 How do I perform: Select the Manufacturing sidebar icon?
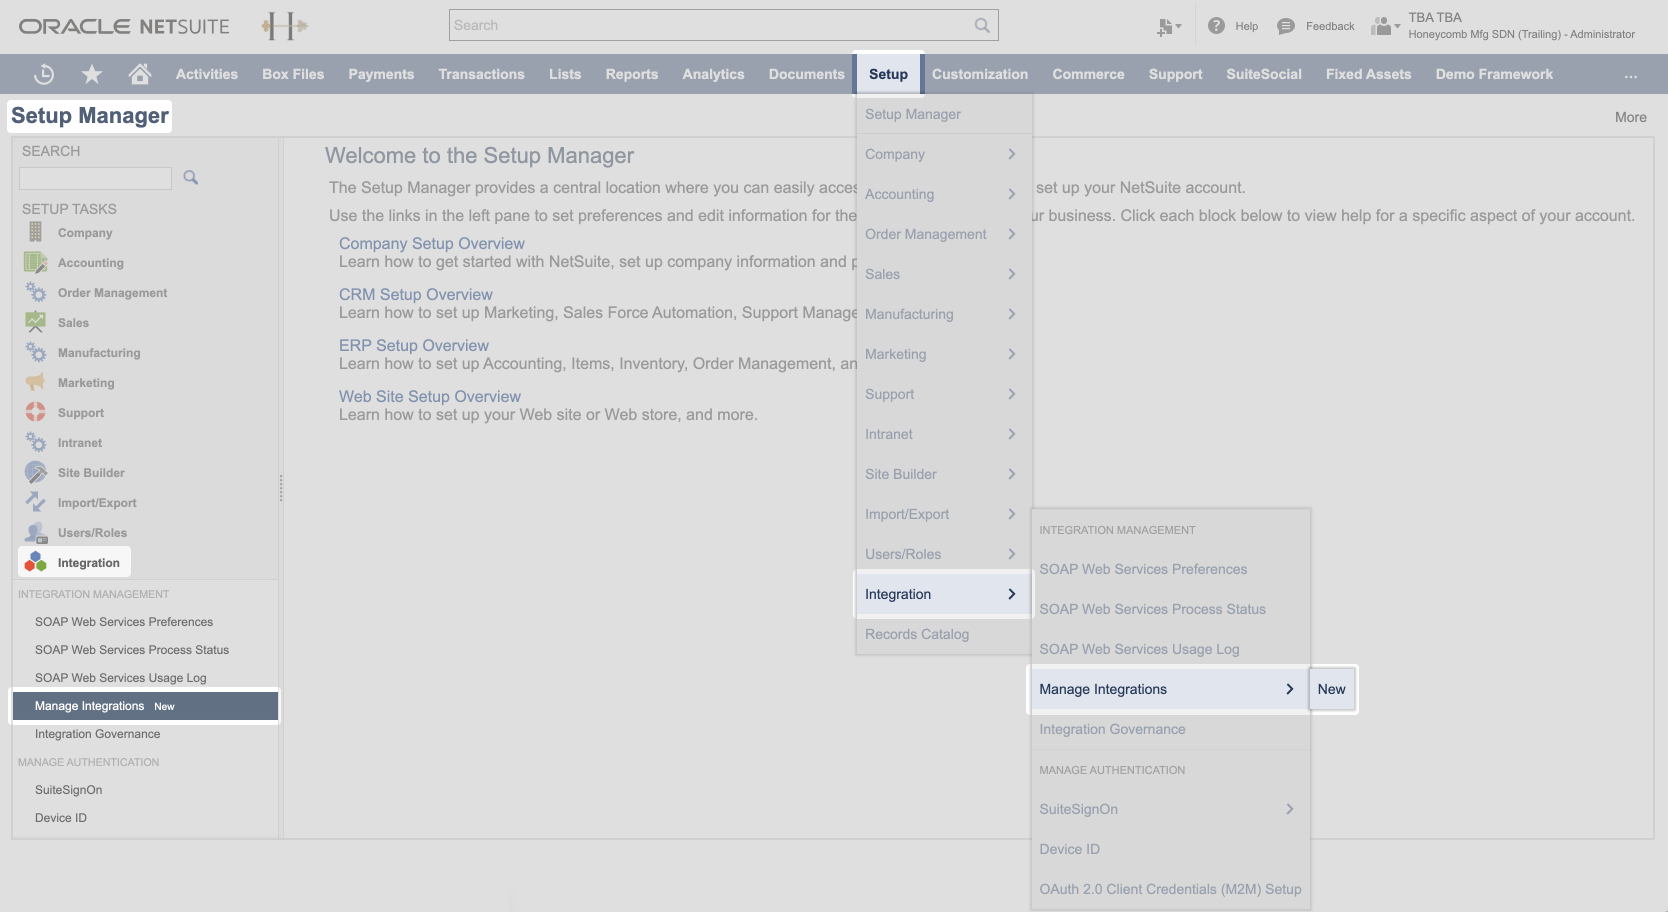(x=34, y=352)
